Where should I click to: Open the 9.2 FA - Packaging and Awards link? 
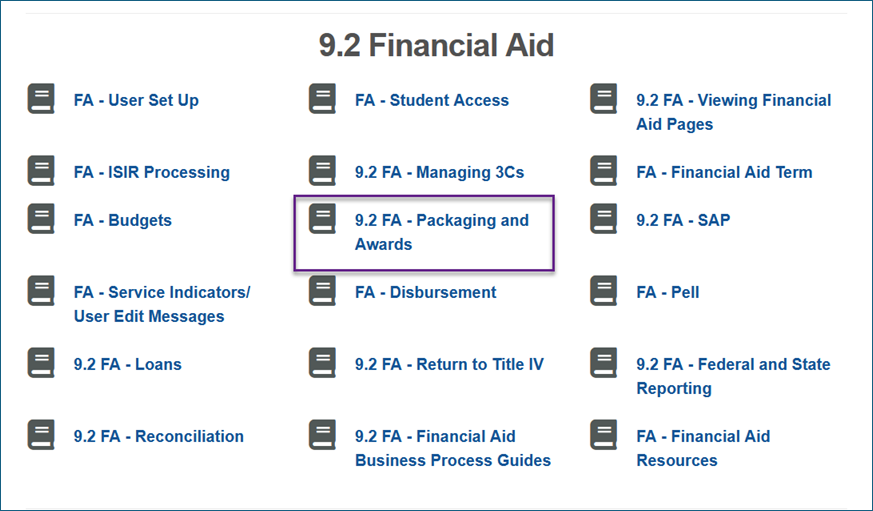tap(442, 232)
